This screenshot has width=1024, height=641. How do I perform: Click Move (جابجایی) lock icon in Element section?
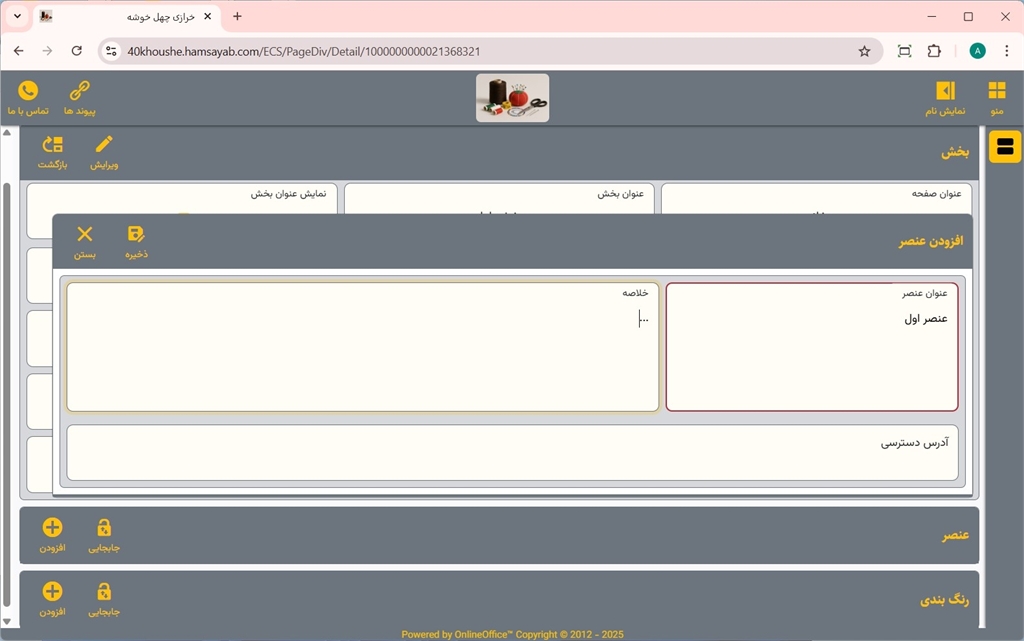click(x=104, y=529)
